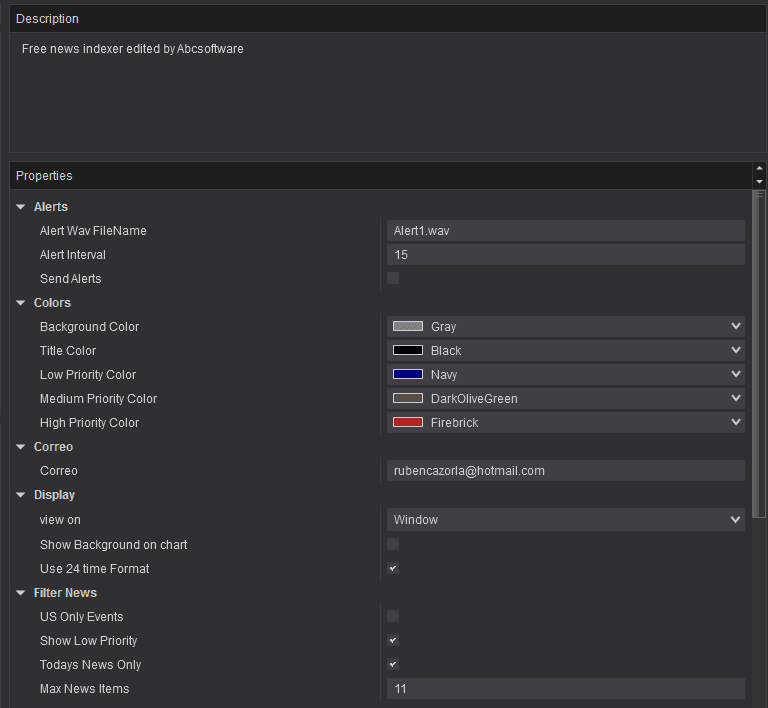Toggle Todays News Only checkbox
Viewport: 768px width, 708px height.
click(x=393, y=664)
